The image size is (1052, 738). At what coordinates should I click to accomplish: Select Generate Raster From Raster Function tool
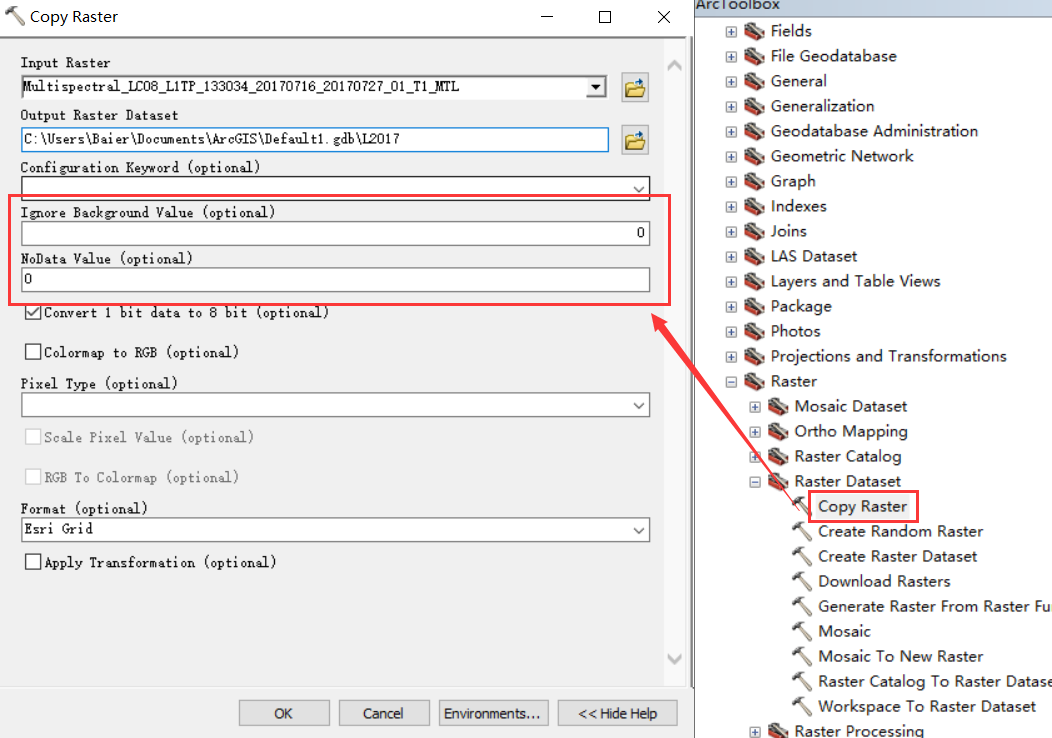click(935, 607)
